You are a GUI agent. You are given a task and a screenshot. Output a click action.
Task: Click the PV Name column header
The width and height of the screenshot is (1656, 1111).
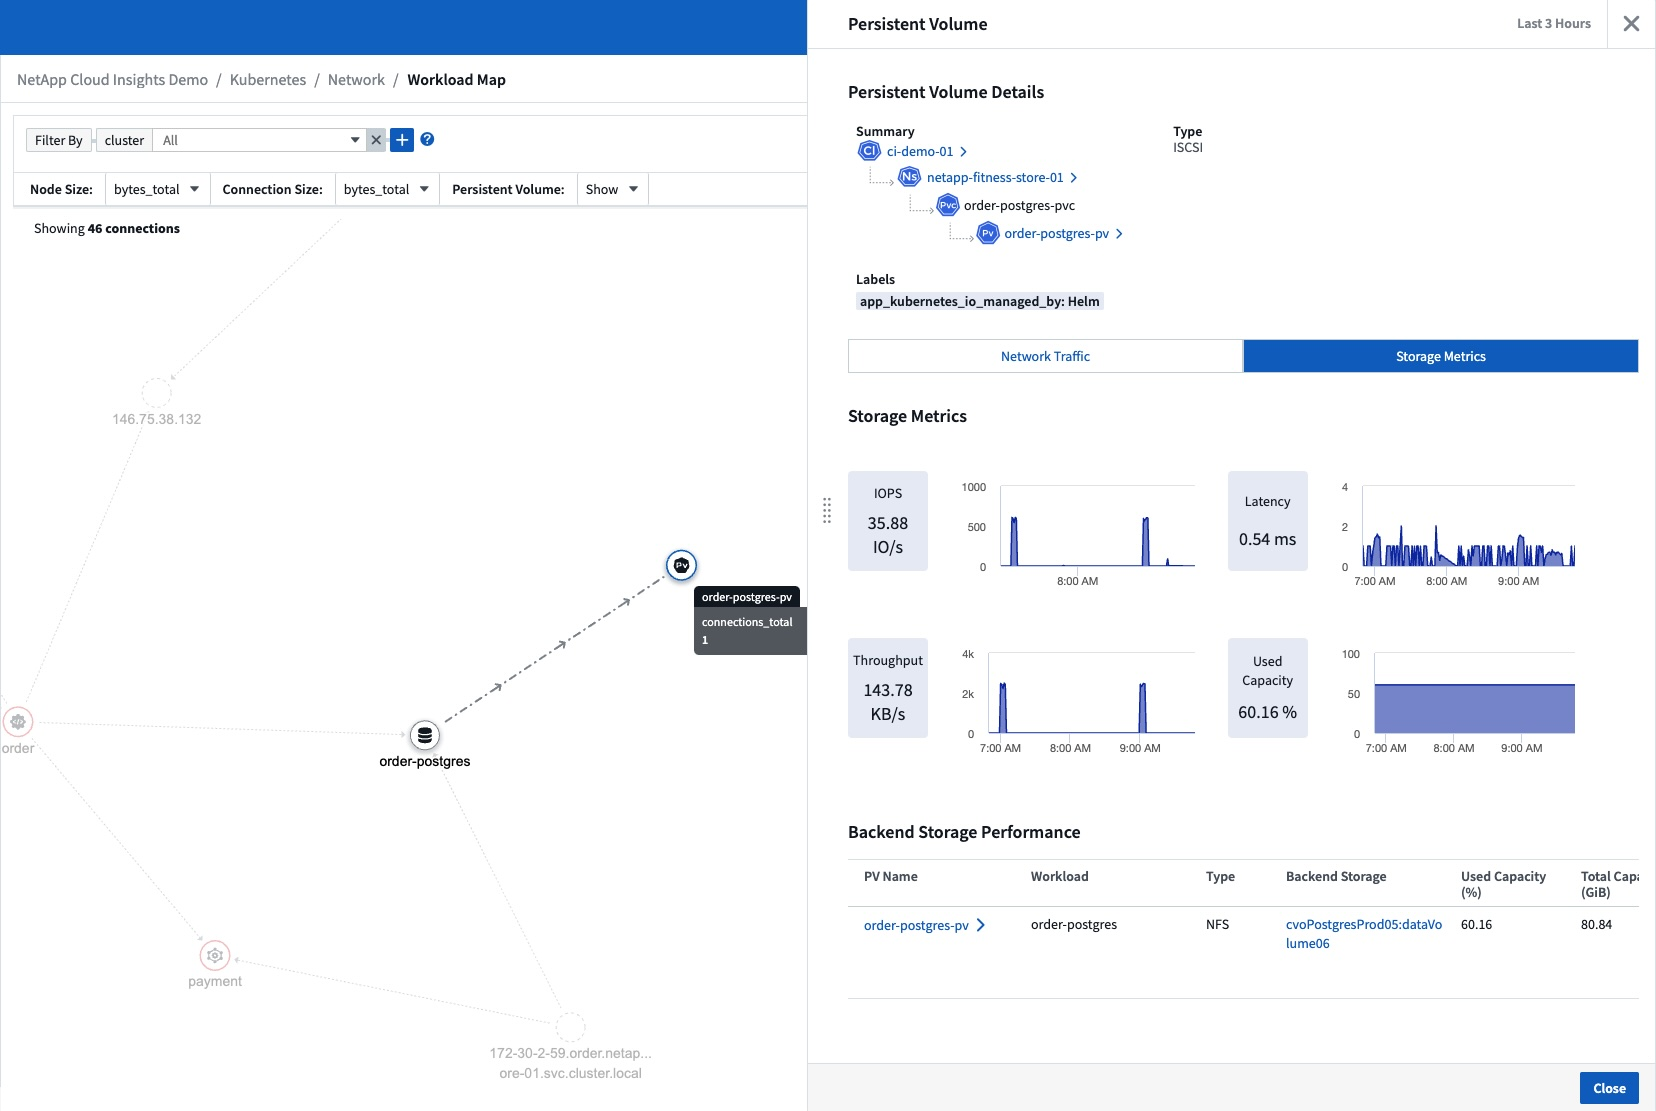pyautogui.click(x=891, y=877)
